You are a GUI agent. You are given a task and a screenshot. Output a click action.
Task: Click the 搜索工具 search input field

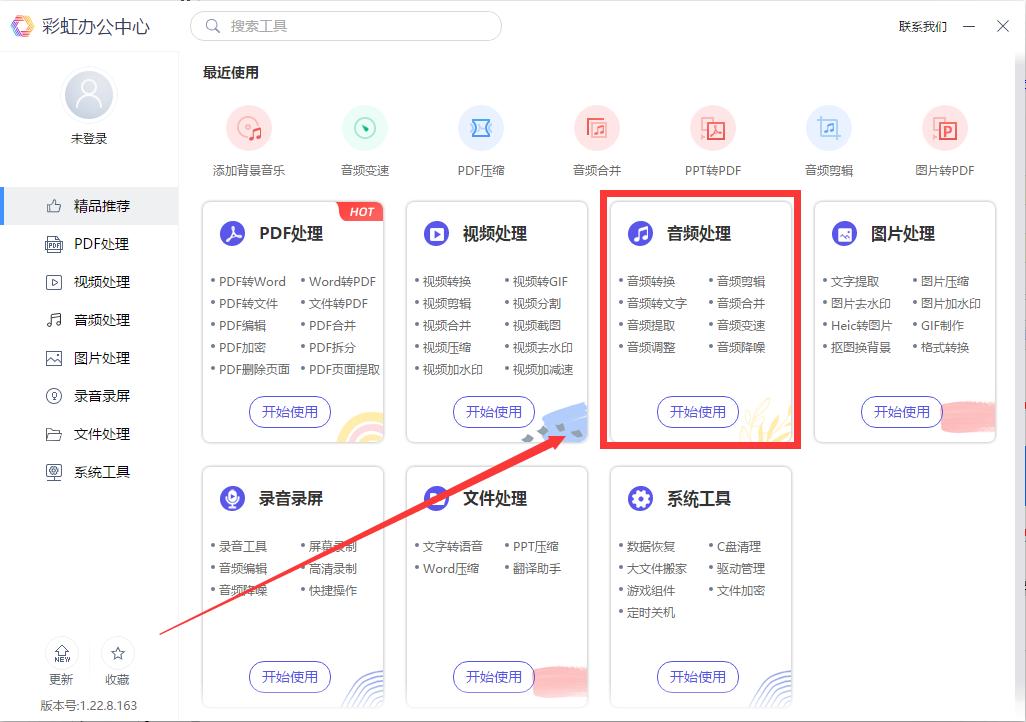[x=345, y=27]
